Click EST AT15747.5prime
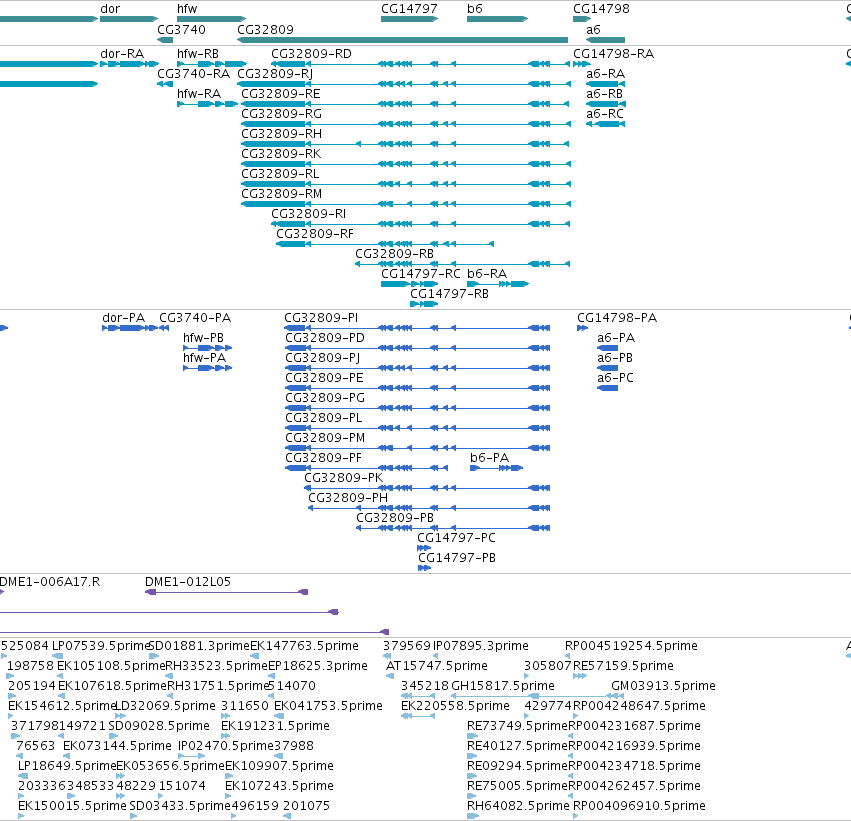Screen dimensions: 851x821 click(437, 666)
